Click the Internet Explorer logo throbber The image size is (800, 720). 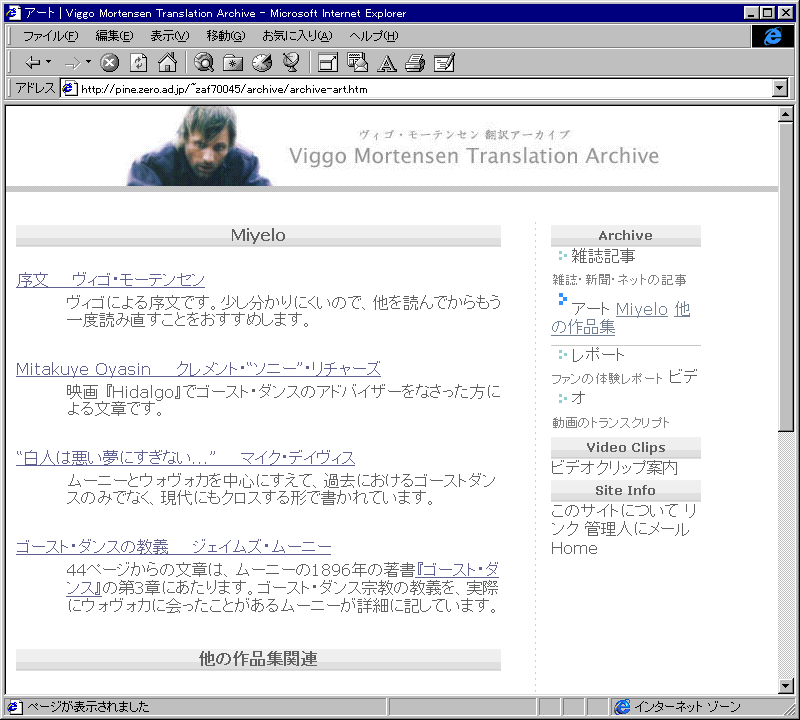coord(773,36)
